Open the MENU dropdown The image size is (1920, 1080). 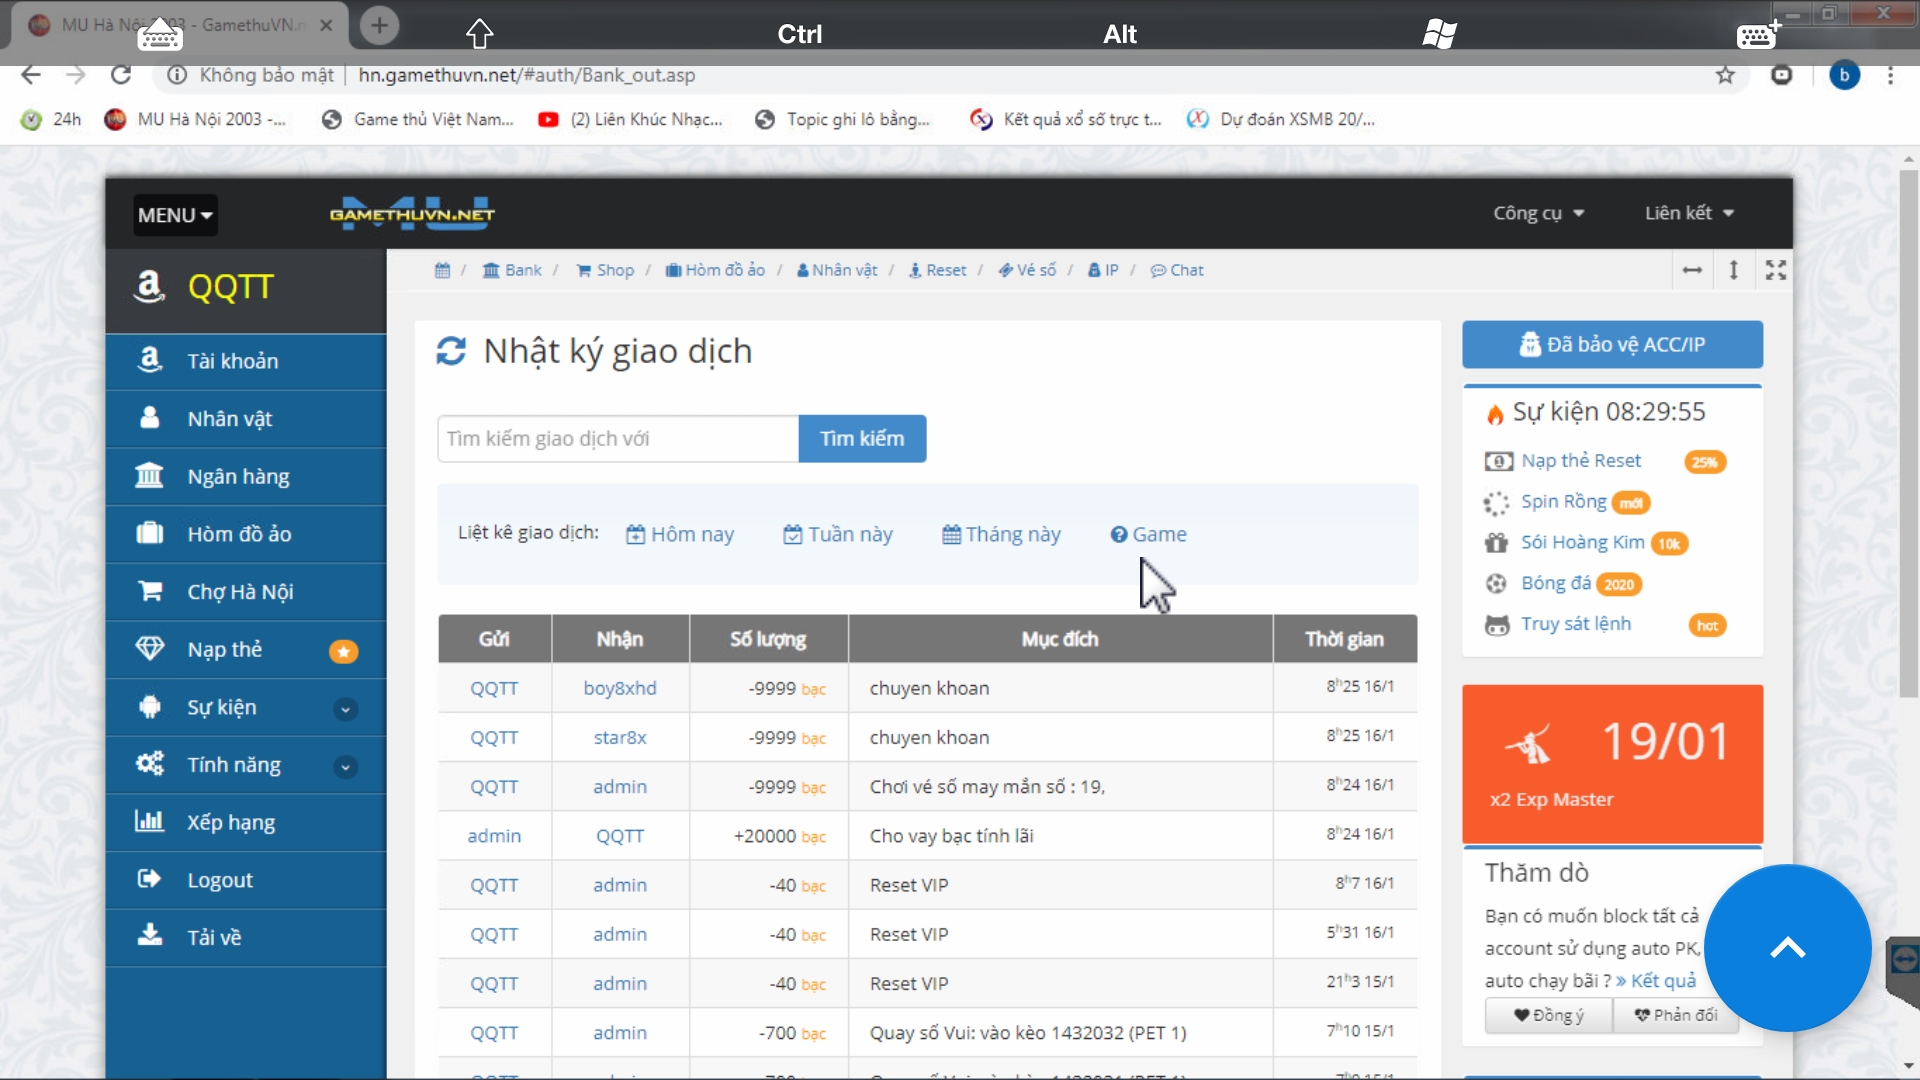[x=174, y=214]
